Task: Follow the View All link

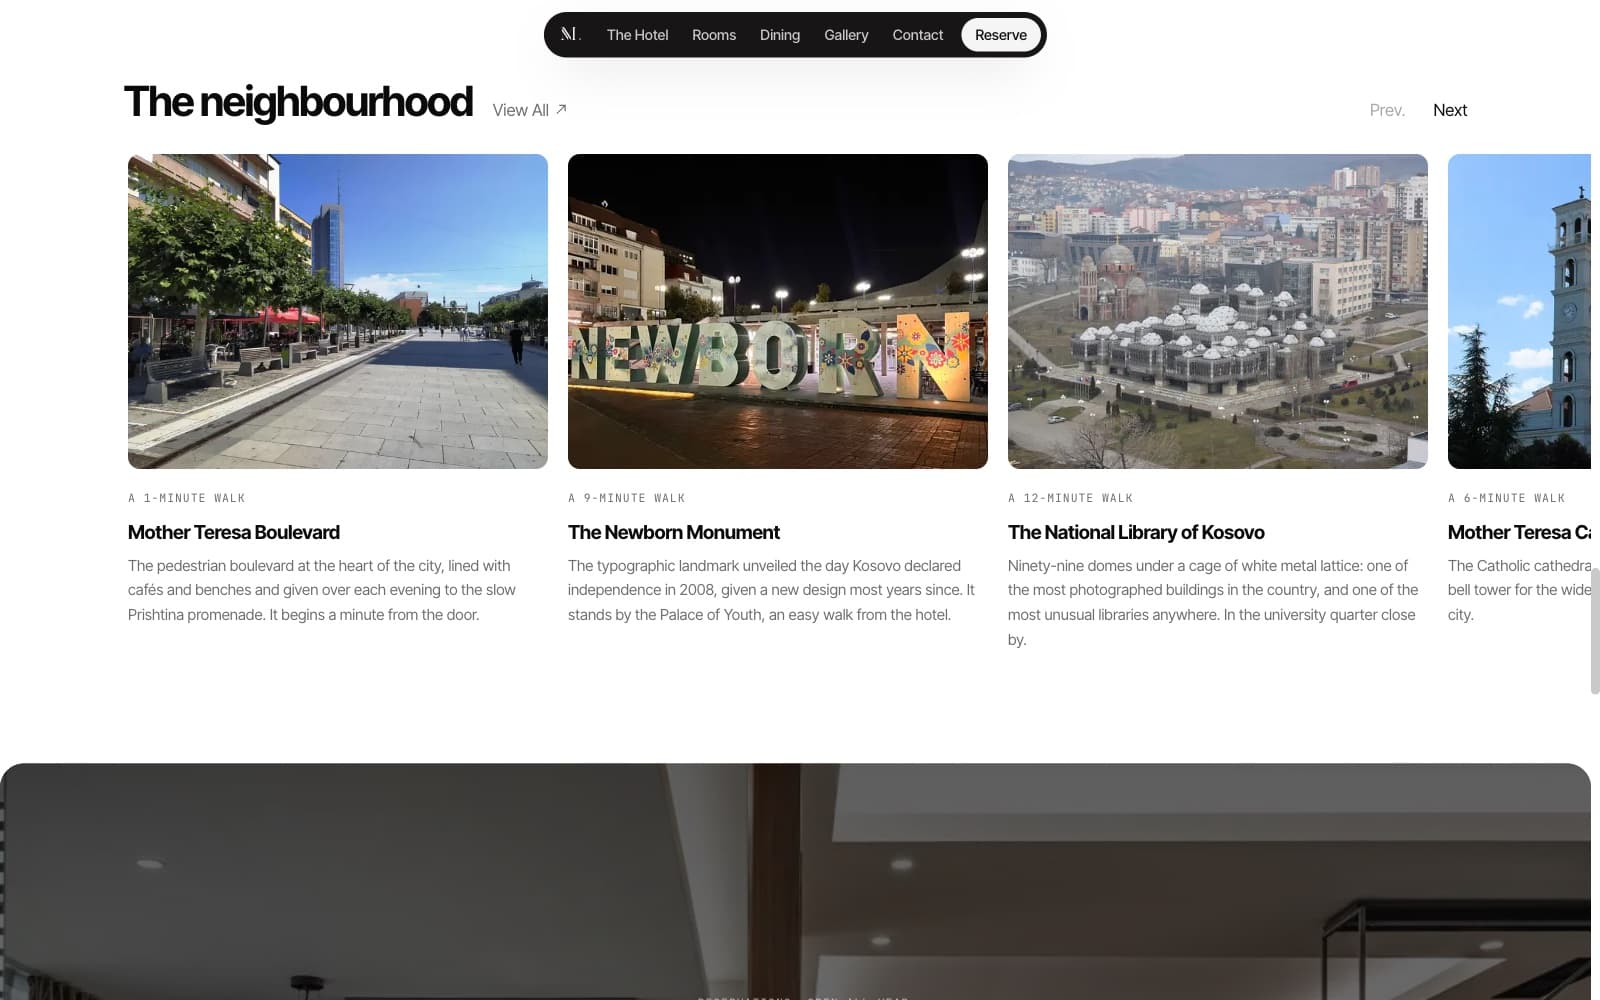Action: click(x=530, y=110)
